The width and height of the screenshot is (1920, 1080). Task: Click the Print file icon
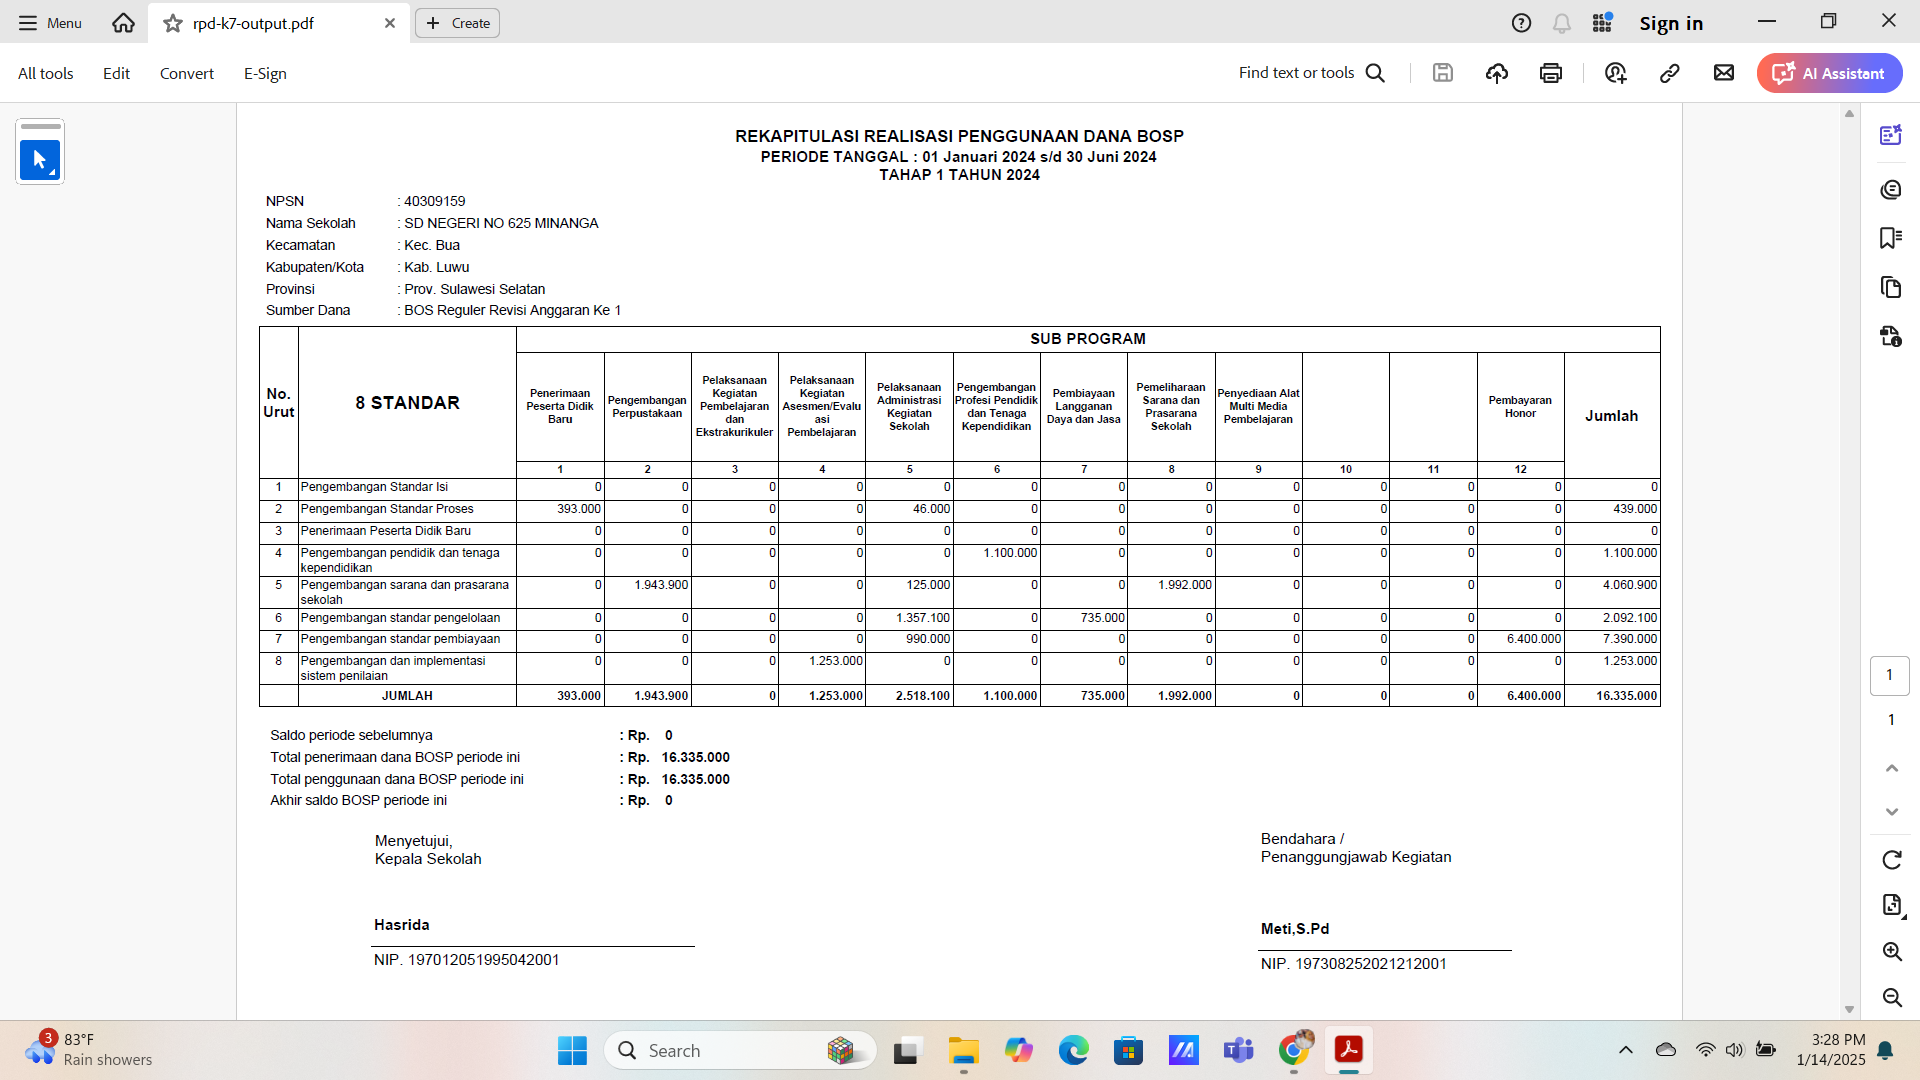coord(1551,73)
